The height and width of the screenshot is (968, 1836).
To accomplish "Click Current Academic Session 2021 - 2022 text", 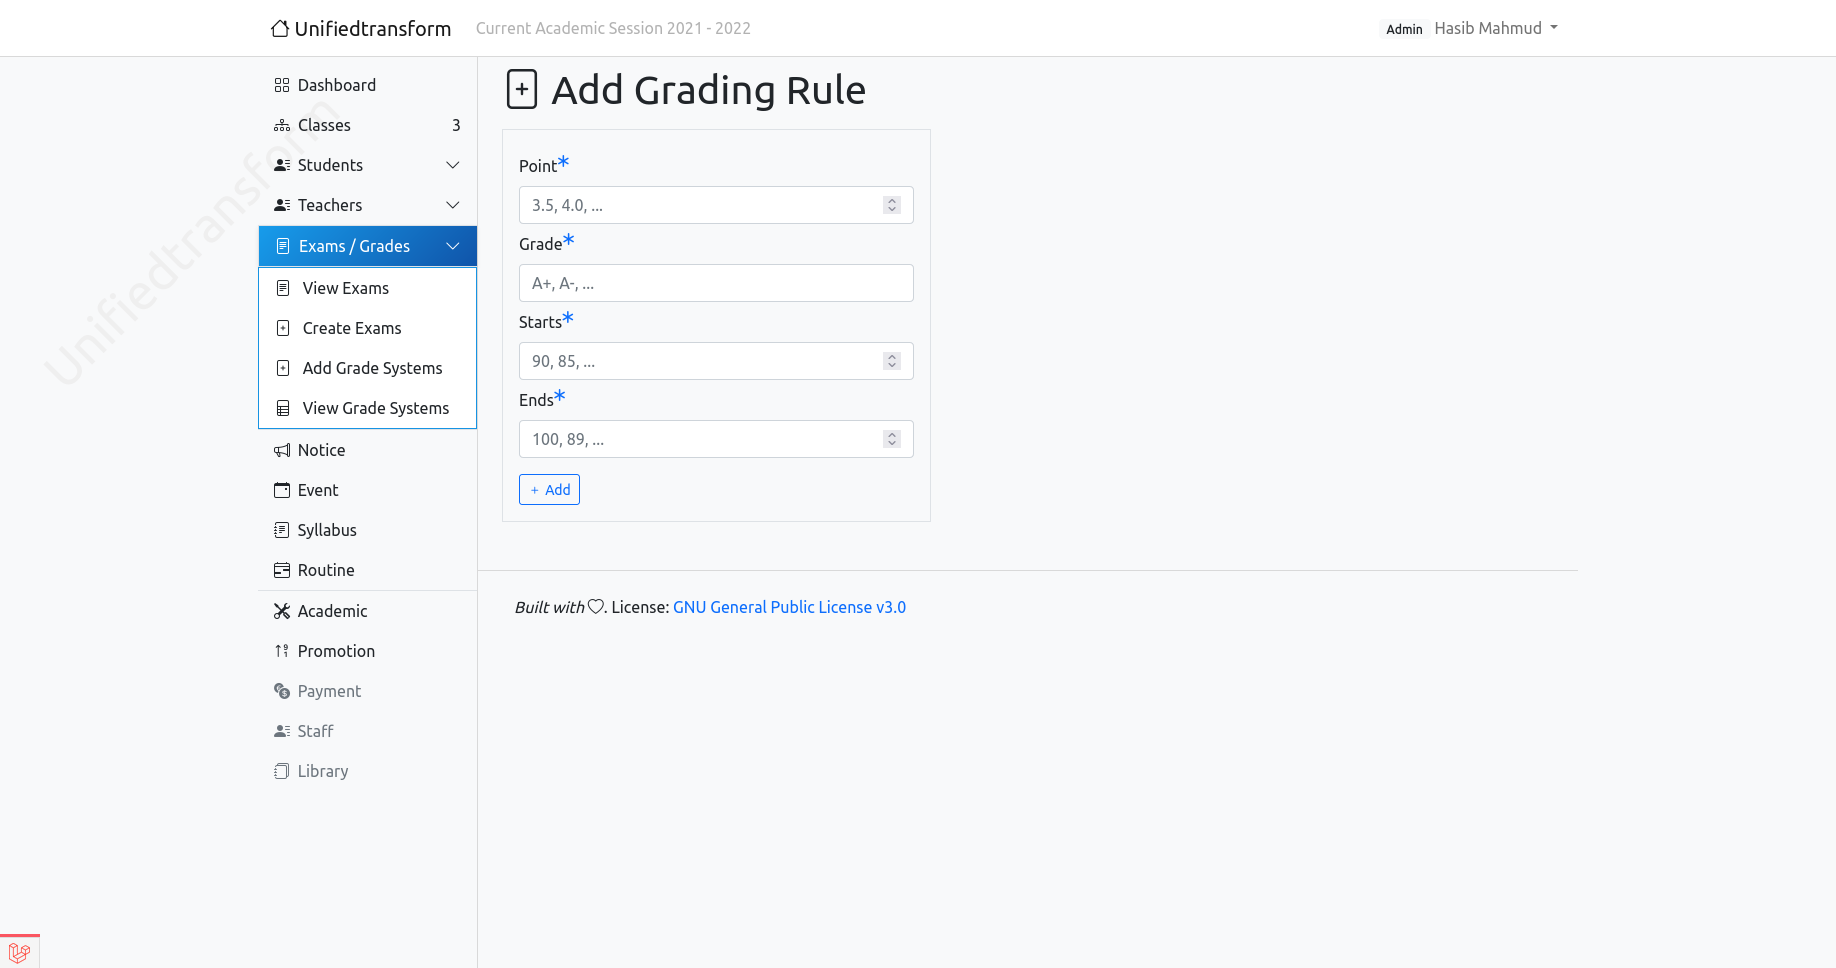I will point(613,28).
